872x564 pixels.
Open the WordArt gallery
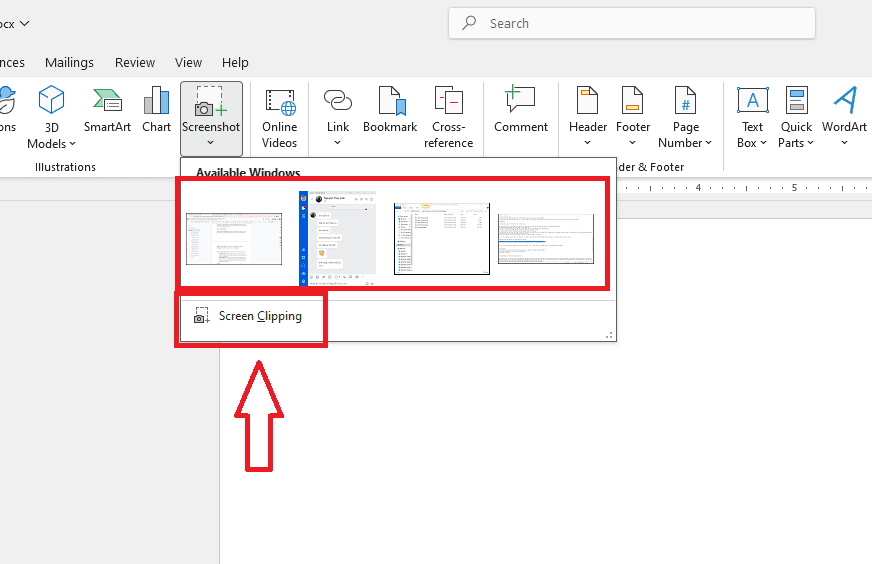point(844,117)
